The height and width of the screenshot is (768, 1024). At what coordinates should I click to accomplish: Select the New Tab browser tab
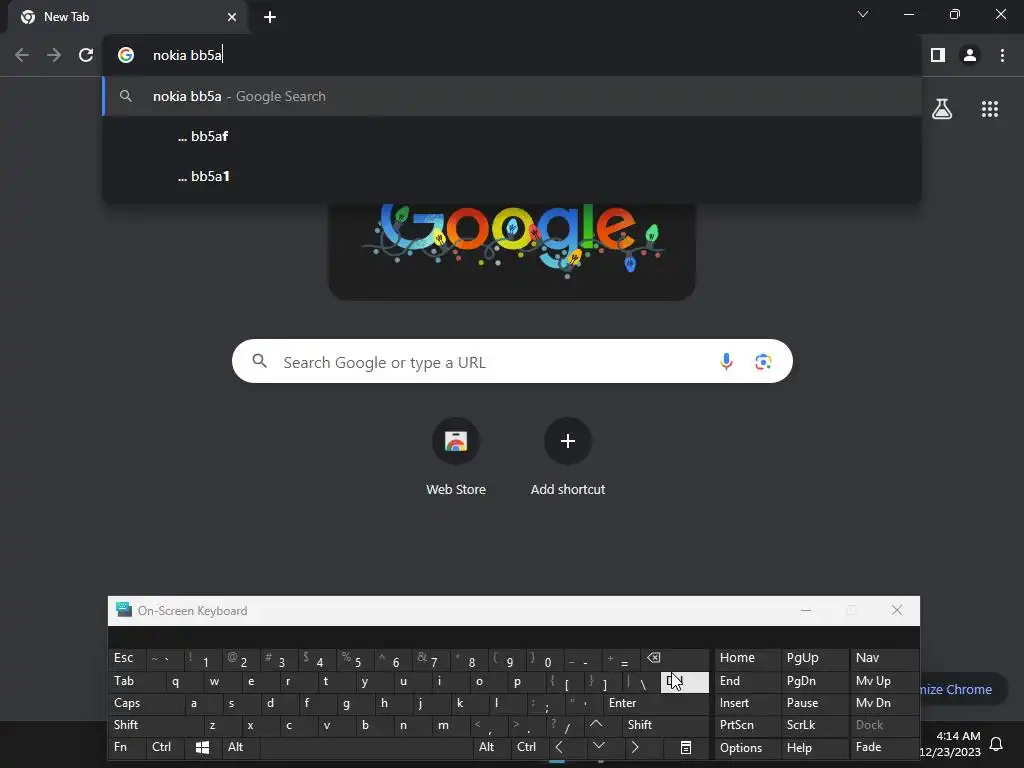tap(127, 17)
